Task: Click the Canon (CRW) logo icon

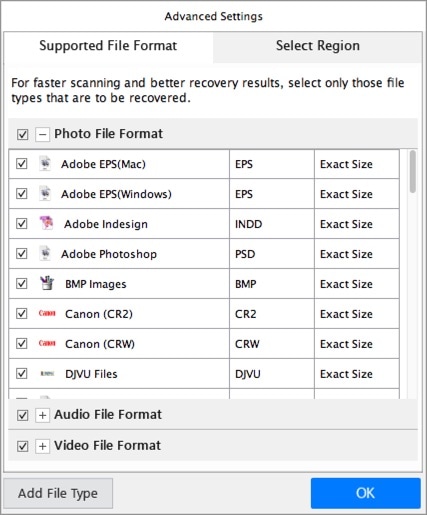Action: pyautogui.click(x=47, y=343)
